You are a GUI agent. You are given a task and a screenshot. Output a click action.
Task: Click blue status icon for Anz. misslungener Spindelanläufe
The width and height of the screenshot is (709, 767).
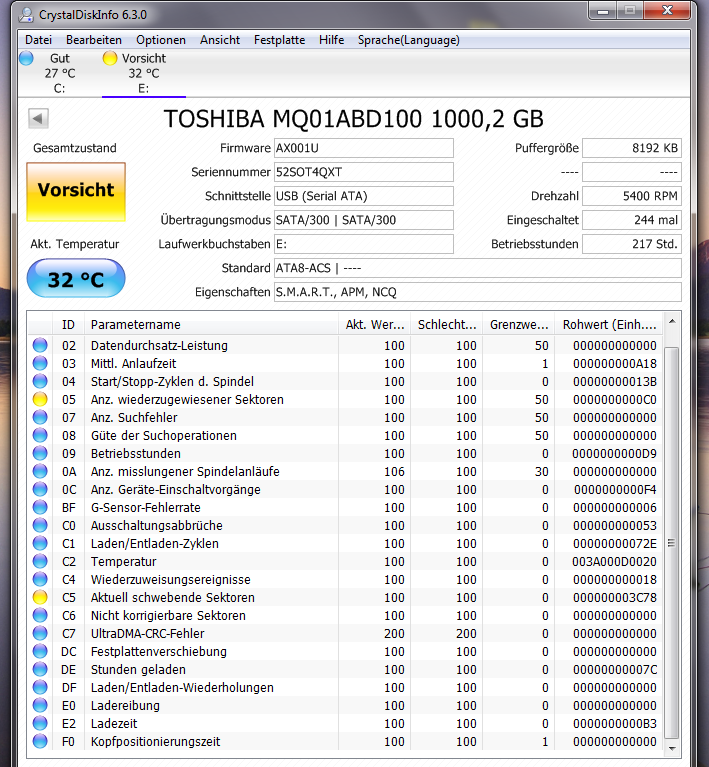click(40, 472)
